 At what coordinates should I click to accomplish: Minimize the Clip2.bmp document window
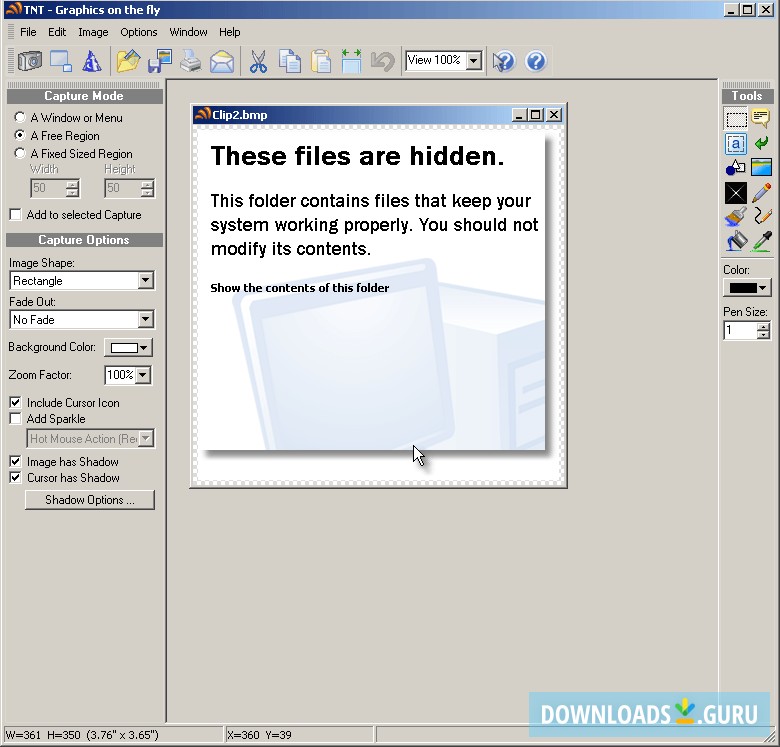pyautogui.click(x=519, y=115)
